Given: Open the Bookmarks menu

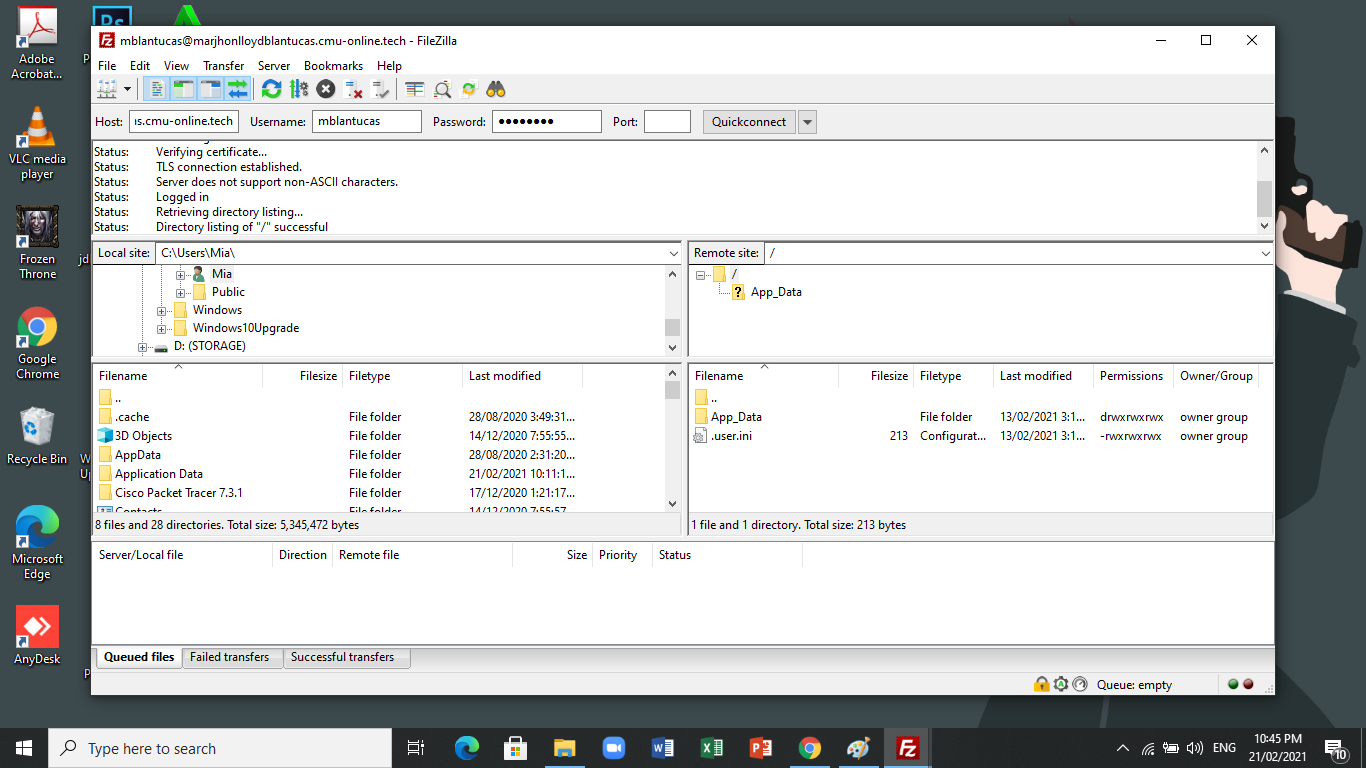Looking at the screenshot, I should pyautogui.click(x=333, y=66).
